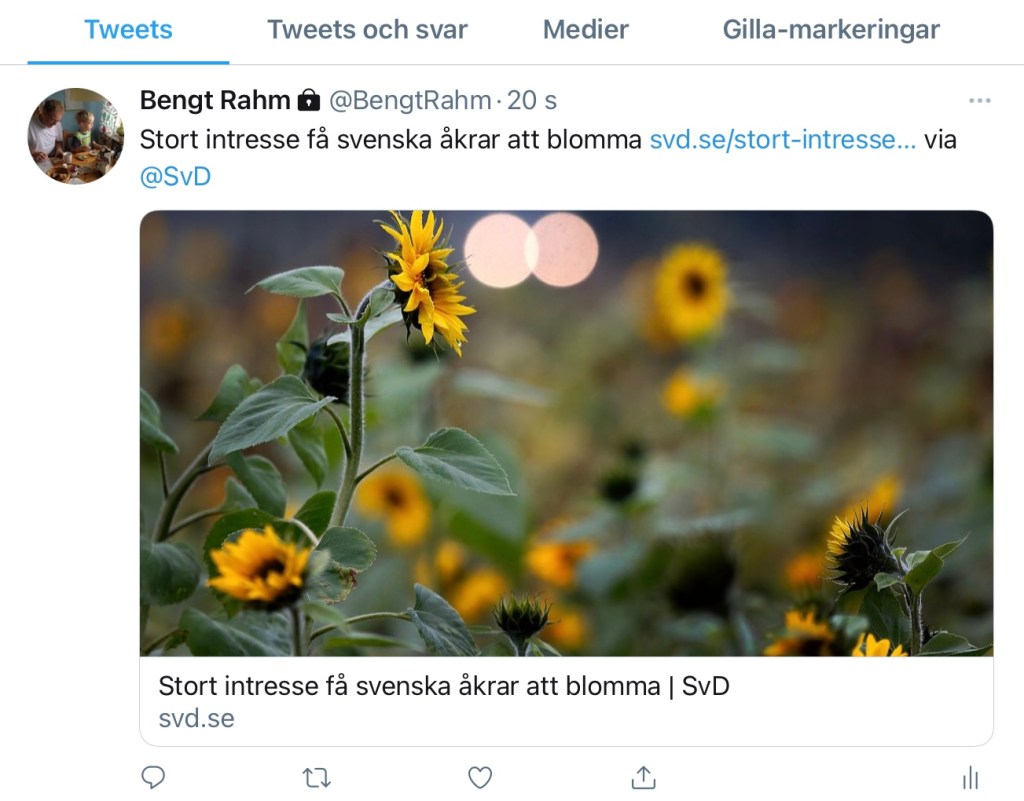
Task: Select the Medier tab
Action: pos(585,30)
